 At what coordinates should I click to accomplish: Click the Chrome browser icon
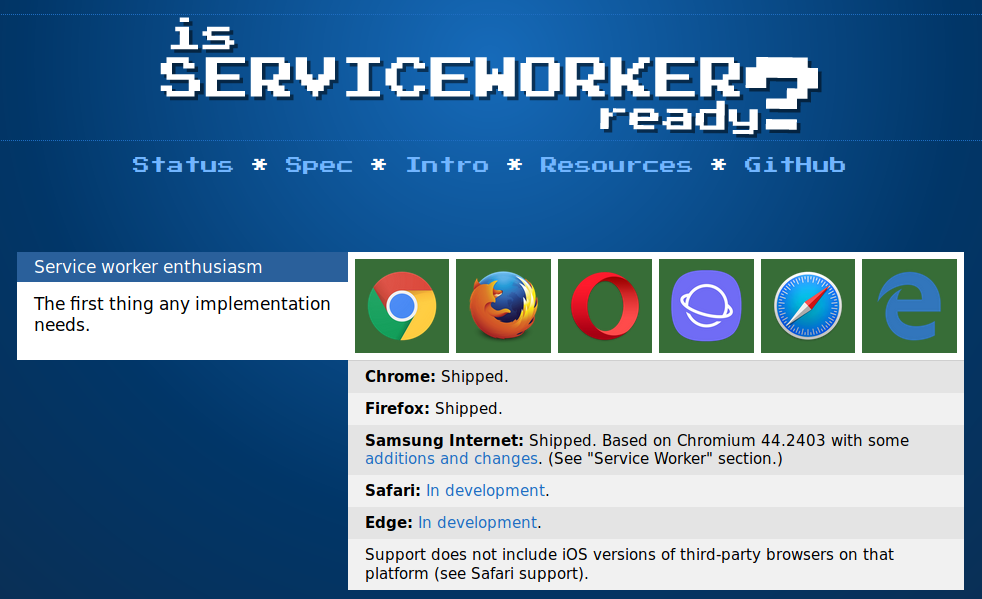click(x=402, y=306)
